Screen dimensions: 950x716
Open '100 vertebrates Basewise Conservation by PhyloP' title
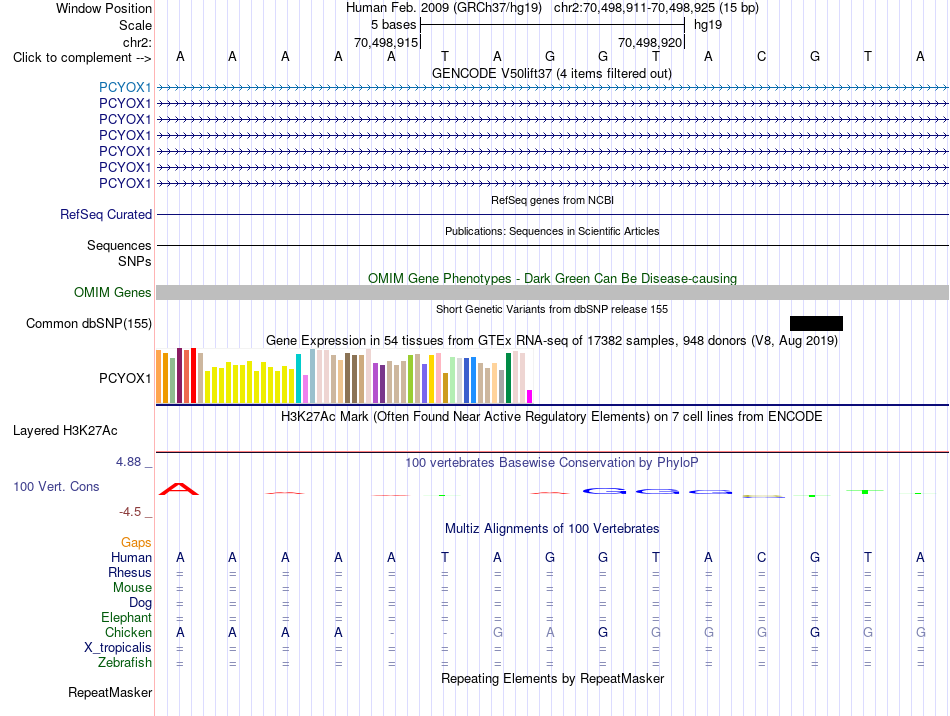pyautogui.click(x=552, y=462)
